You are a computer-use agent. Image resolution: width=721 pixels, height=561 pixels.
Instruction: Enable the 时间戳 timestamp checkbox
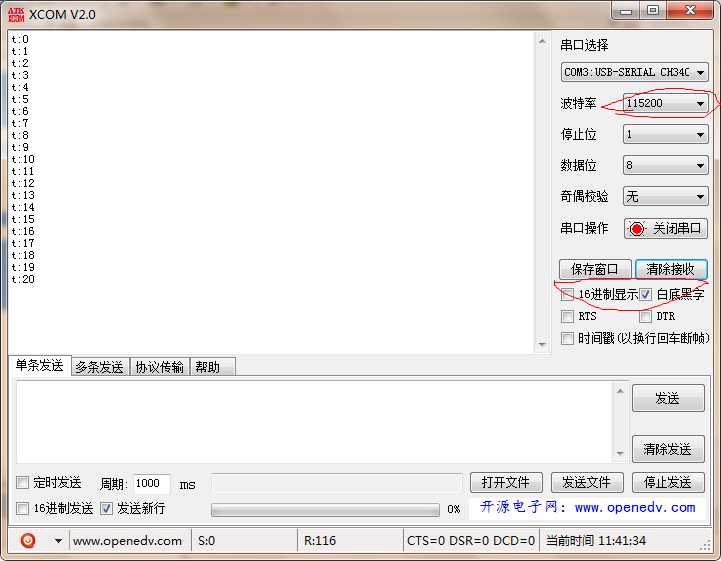click(567, 338)
